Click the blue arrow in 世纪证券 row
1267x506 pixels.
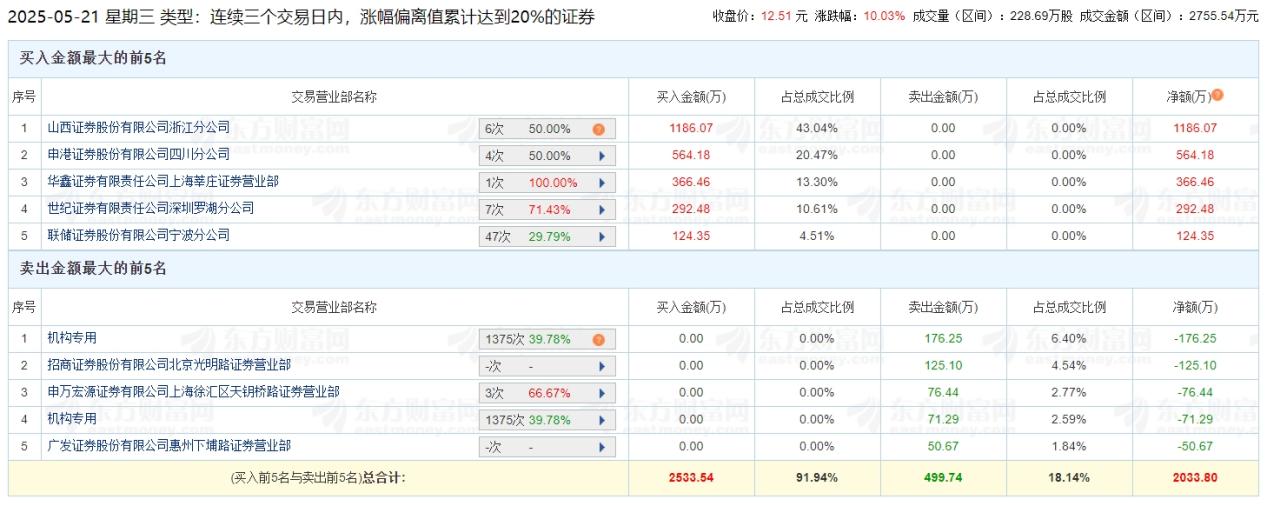click(601, 210)
